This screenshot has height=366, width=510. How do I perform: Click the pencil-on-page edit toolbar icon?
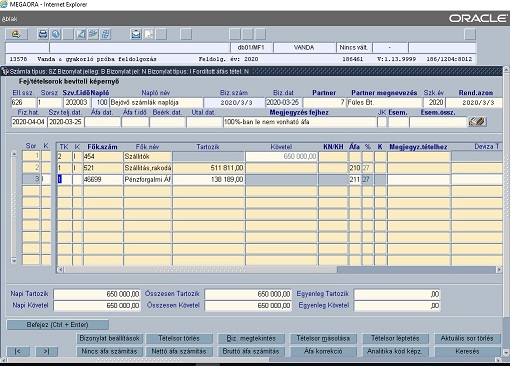pyautogui.click(x=81, y=34)
